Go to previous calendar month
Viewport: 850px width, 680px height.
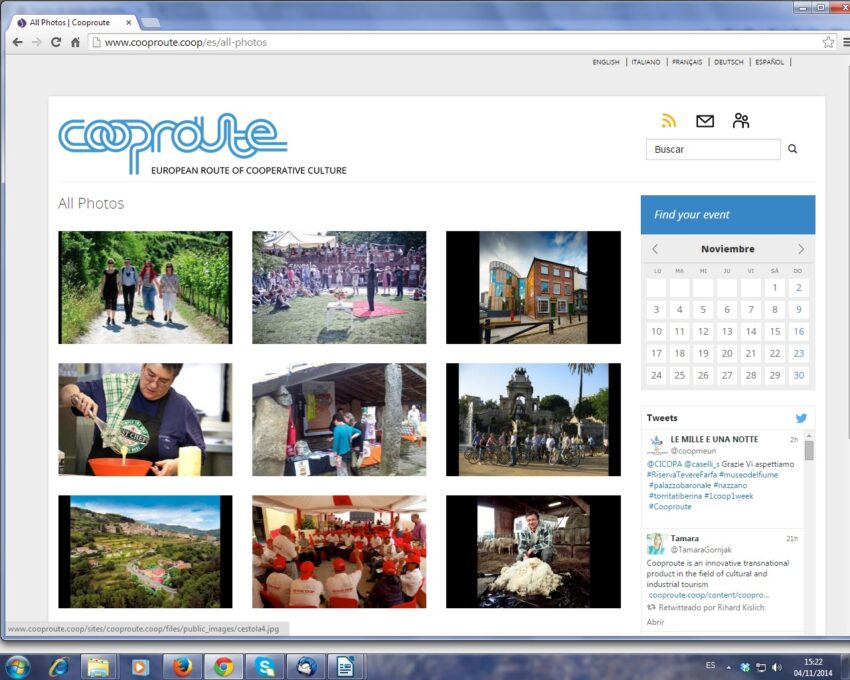tap(655, 249)
